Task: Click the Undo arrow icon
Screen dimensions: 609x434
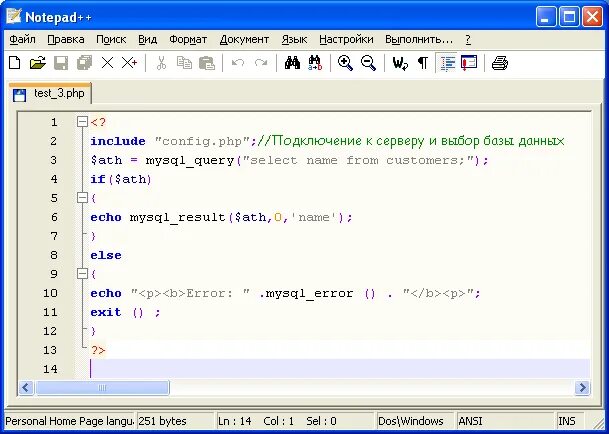Action: coord(238,63)
